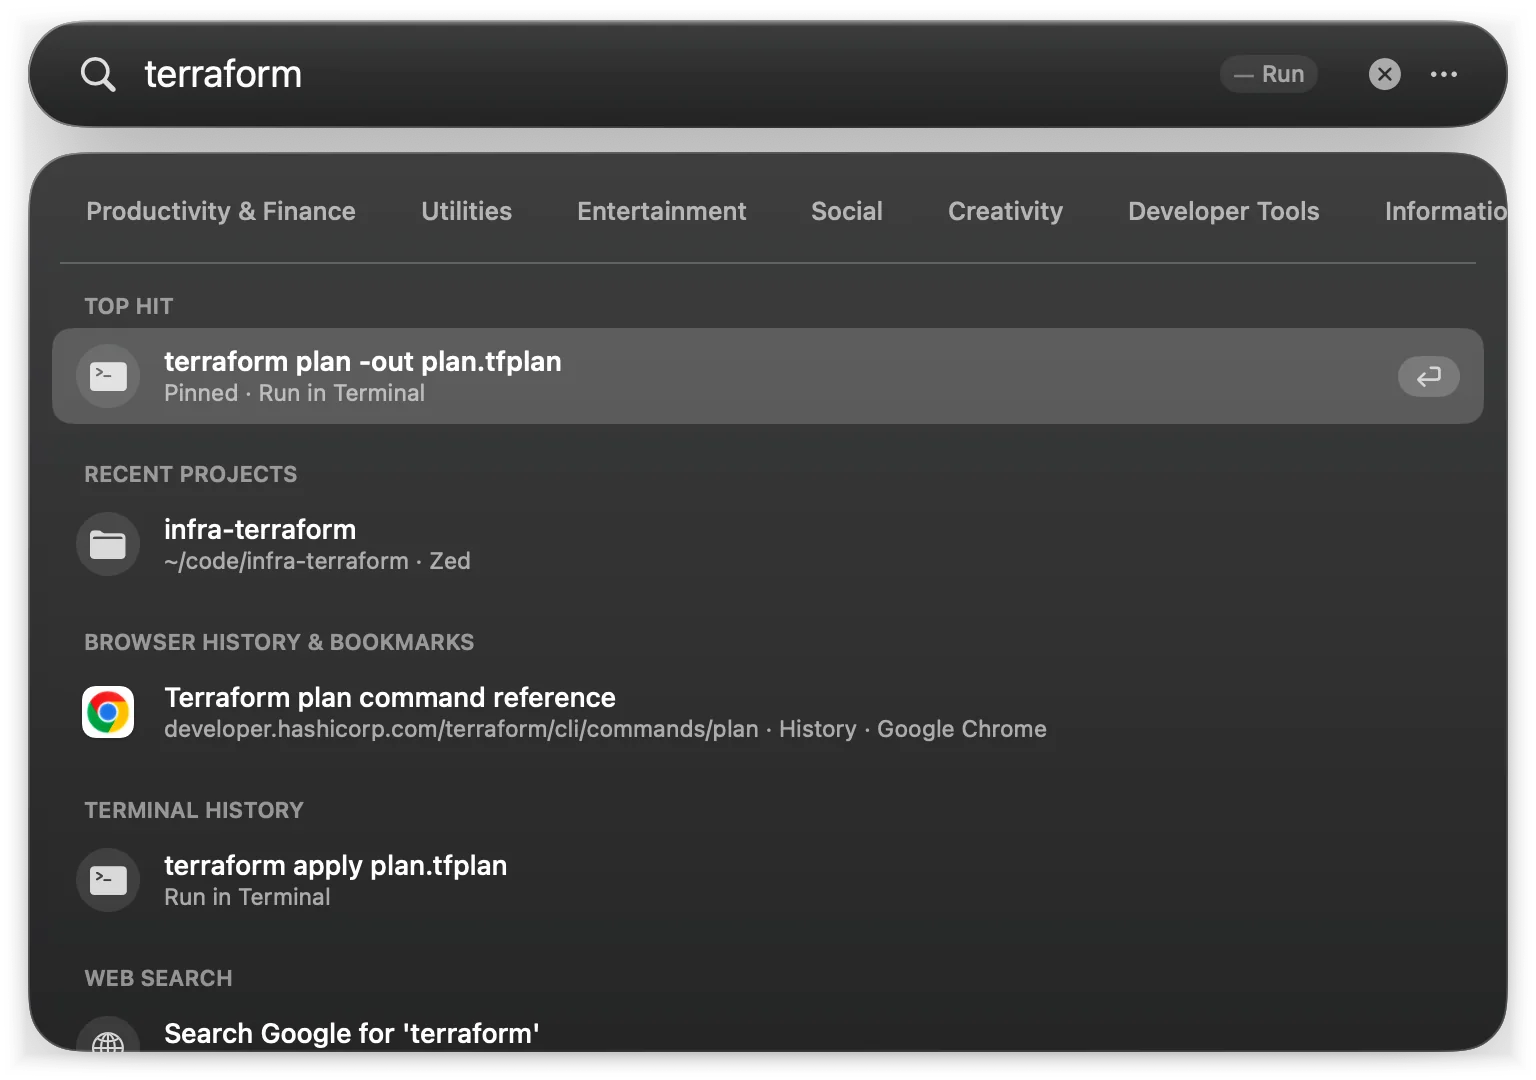Run terraform apply plan.tfplan from history
The image size is (1536, 1080).
768,880
